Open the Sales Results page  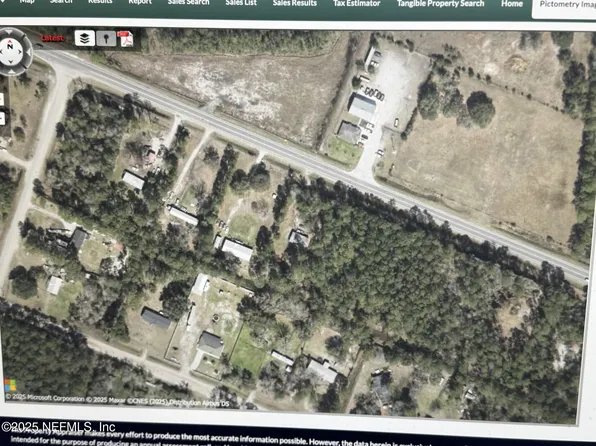coord(295,3)
